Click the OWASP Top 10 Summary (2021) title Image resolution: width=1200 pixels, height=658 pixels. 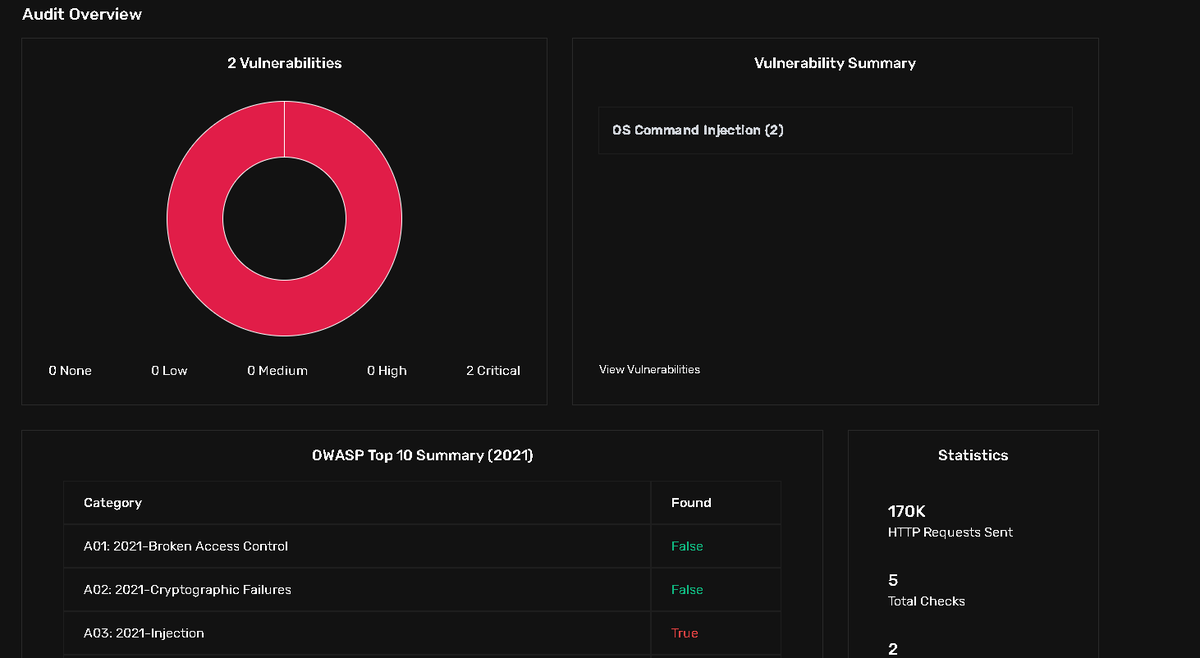coord(422,455)
